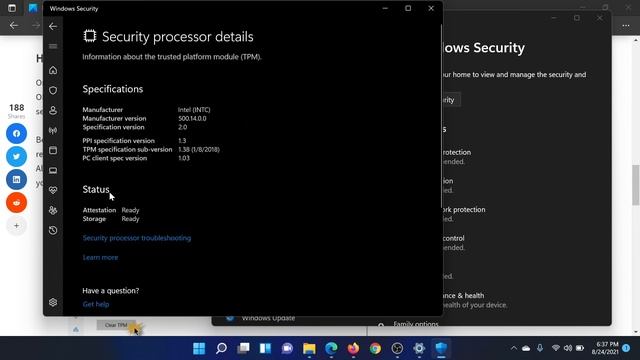Open Firewall & network protection icon

click(53, 131)
